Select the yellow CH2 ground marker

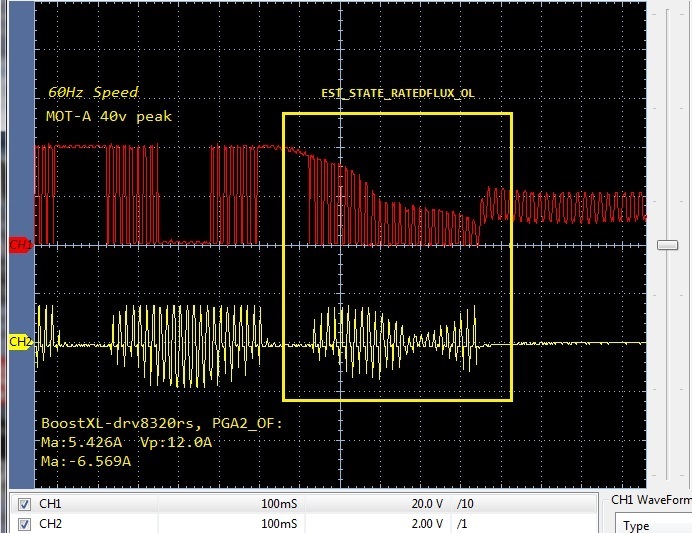pyautogui.click(x=21, y=342)
